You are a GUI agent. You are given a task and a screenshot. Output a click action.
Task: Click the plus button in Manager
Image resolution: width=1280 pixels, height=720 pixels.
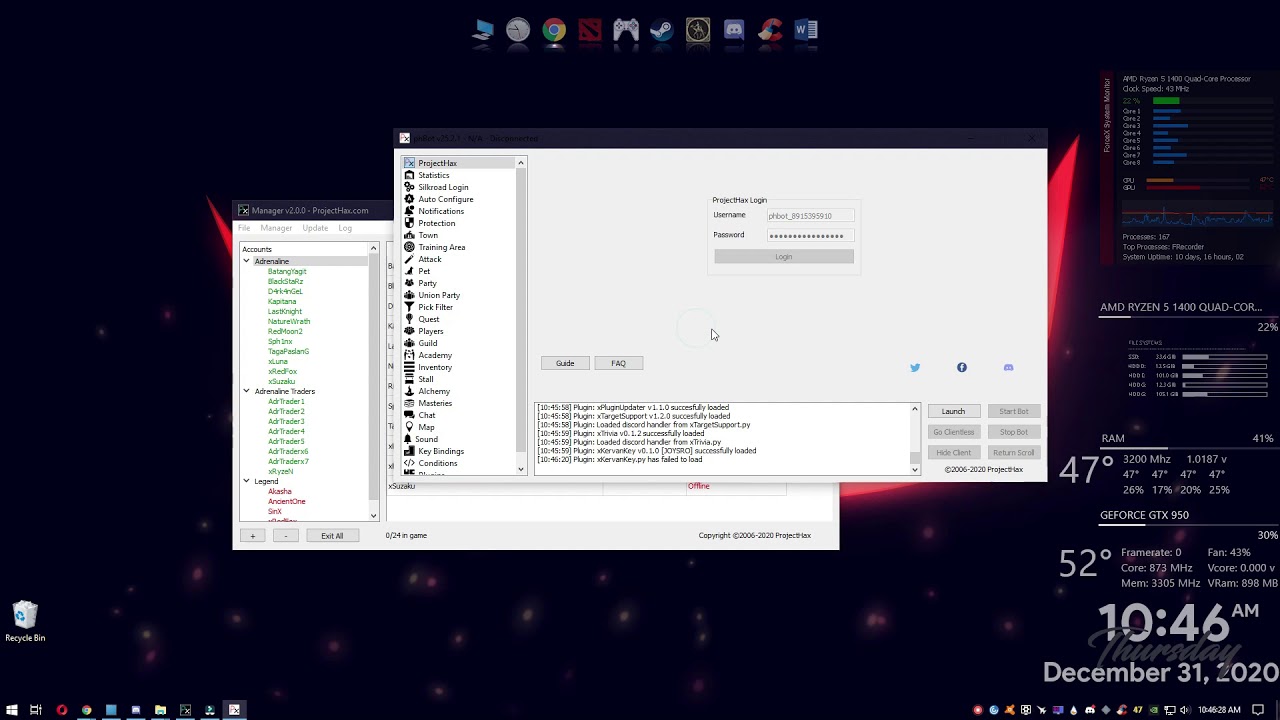pos(252,536)
